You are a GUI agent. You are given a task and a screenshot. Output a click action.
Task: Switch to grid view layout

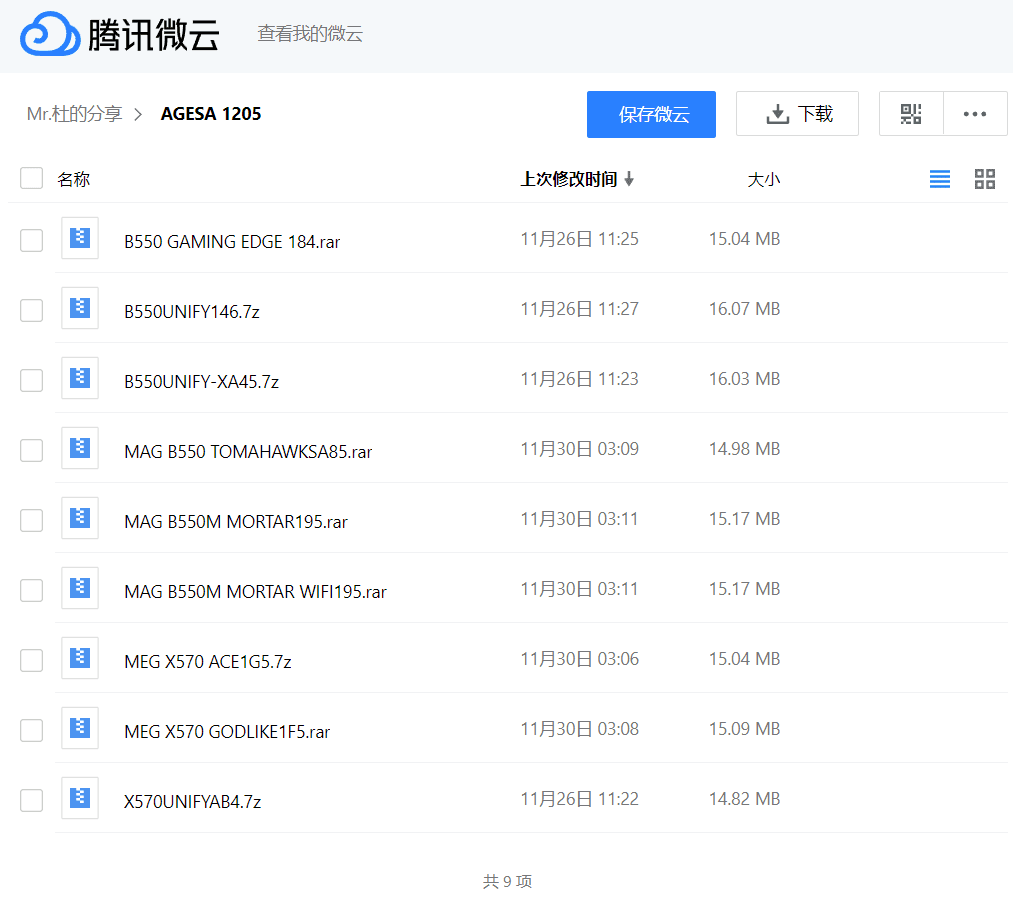tap(985, 179)
